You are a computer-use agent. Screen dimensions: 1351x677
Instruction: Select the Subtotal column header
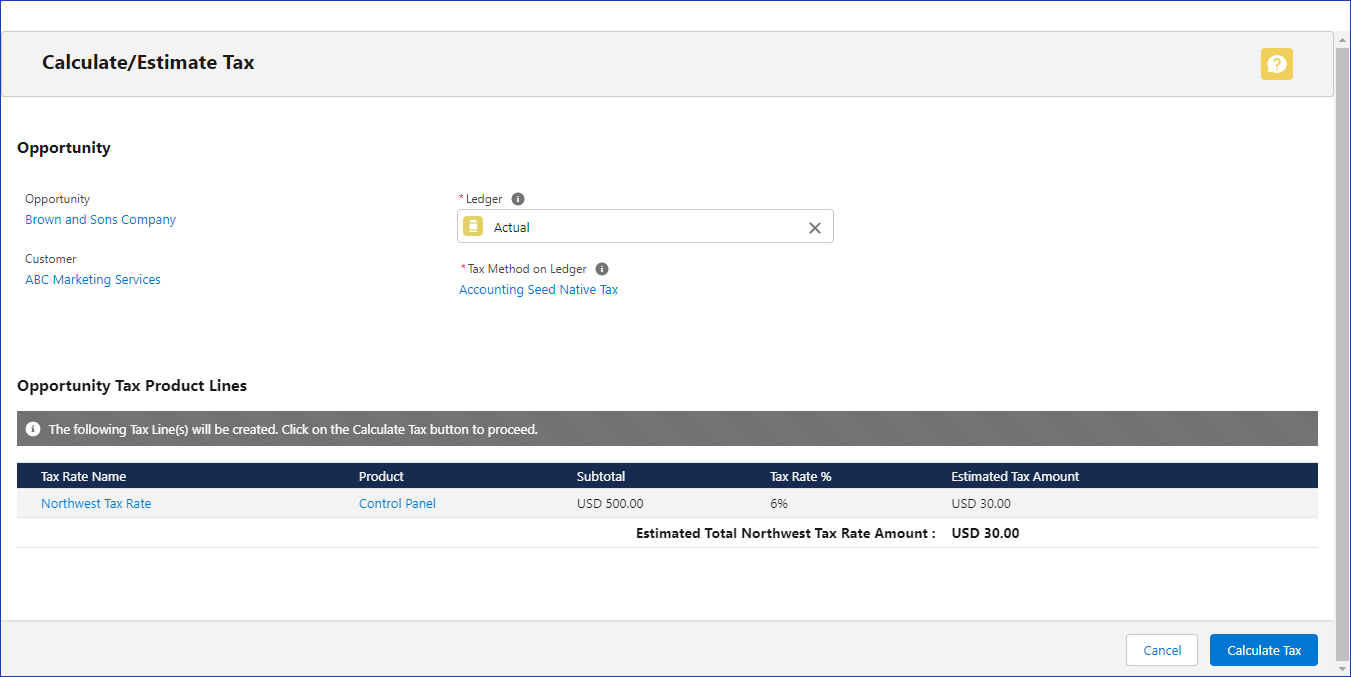point(600,476)
